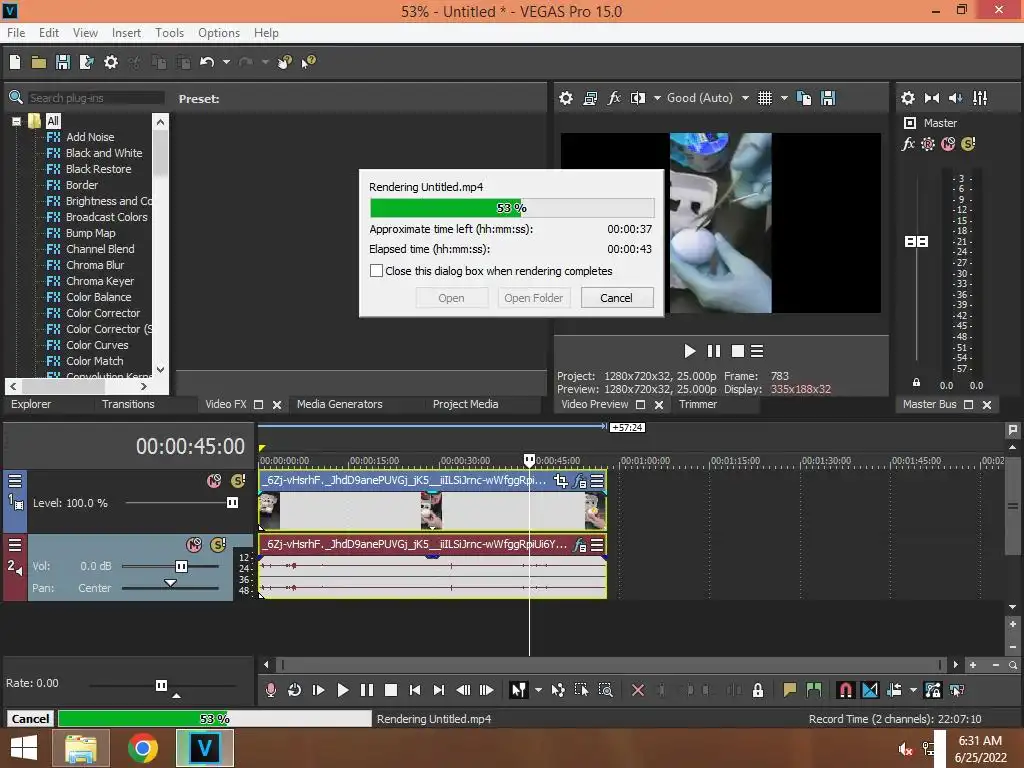
Task: Open the Insert menu
Action: [126, 33]
